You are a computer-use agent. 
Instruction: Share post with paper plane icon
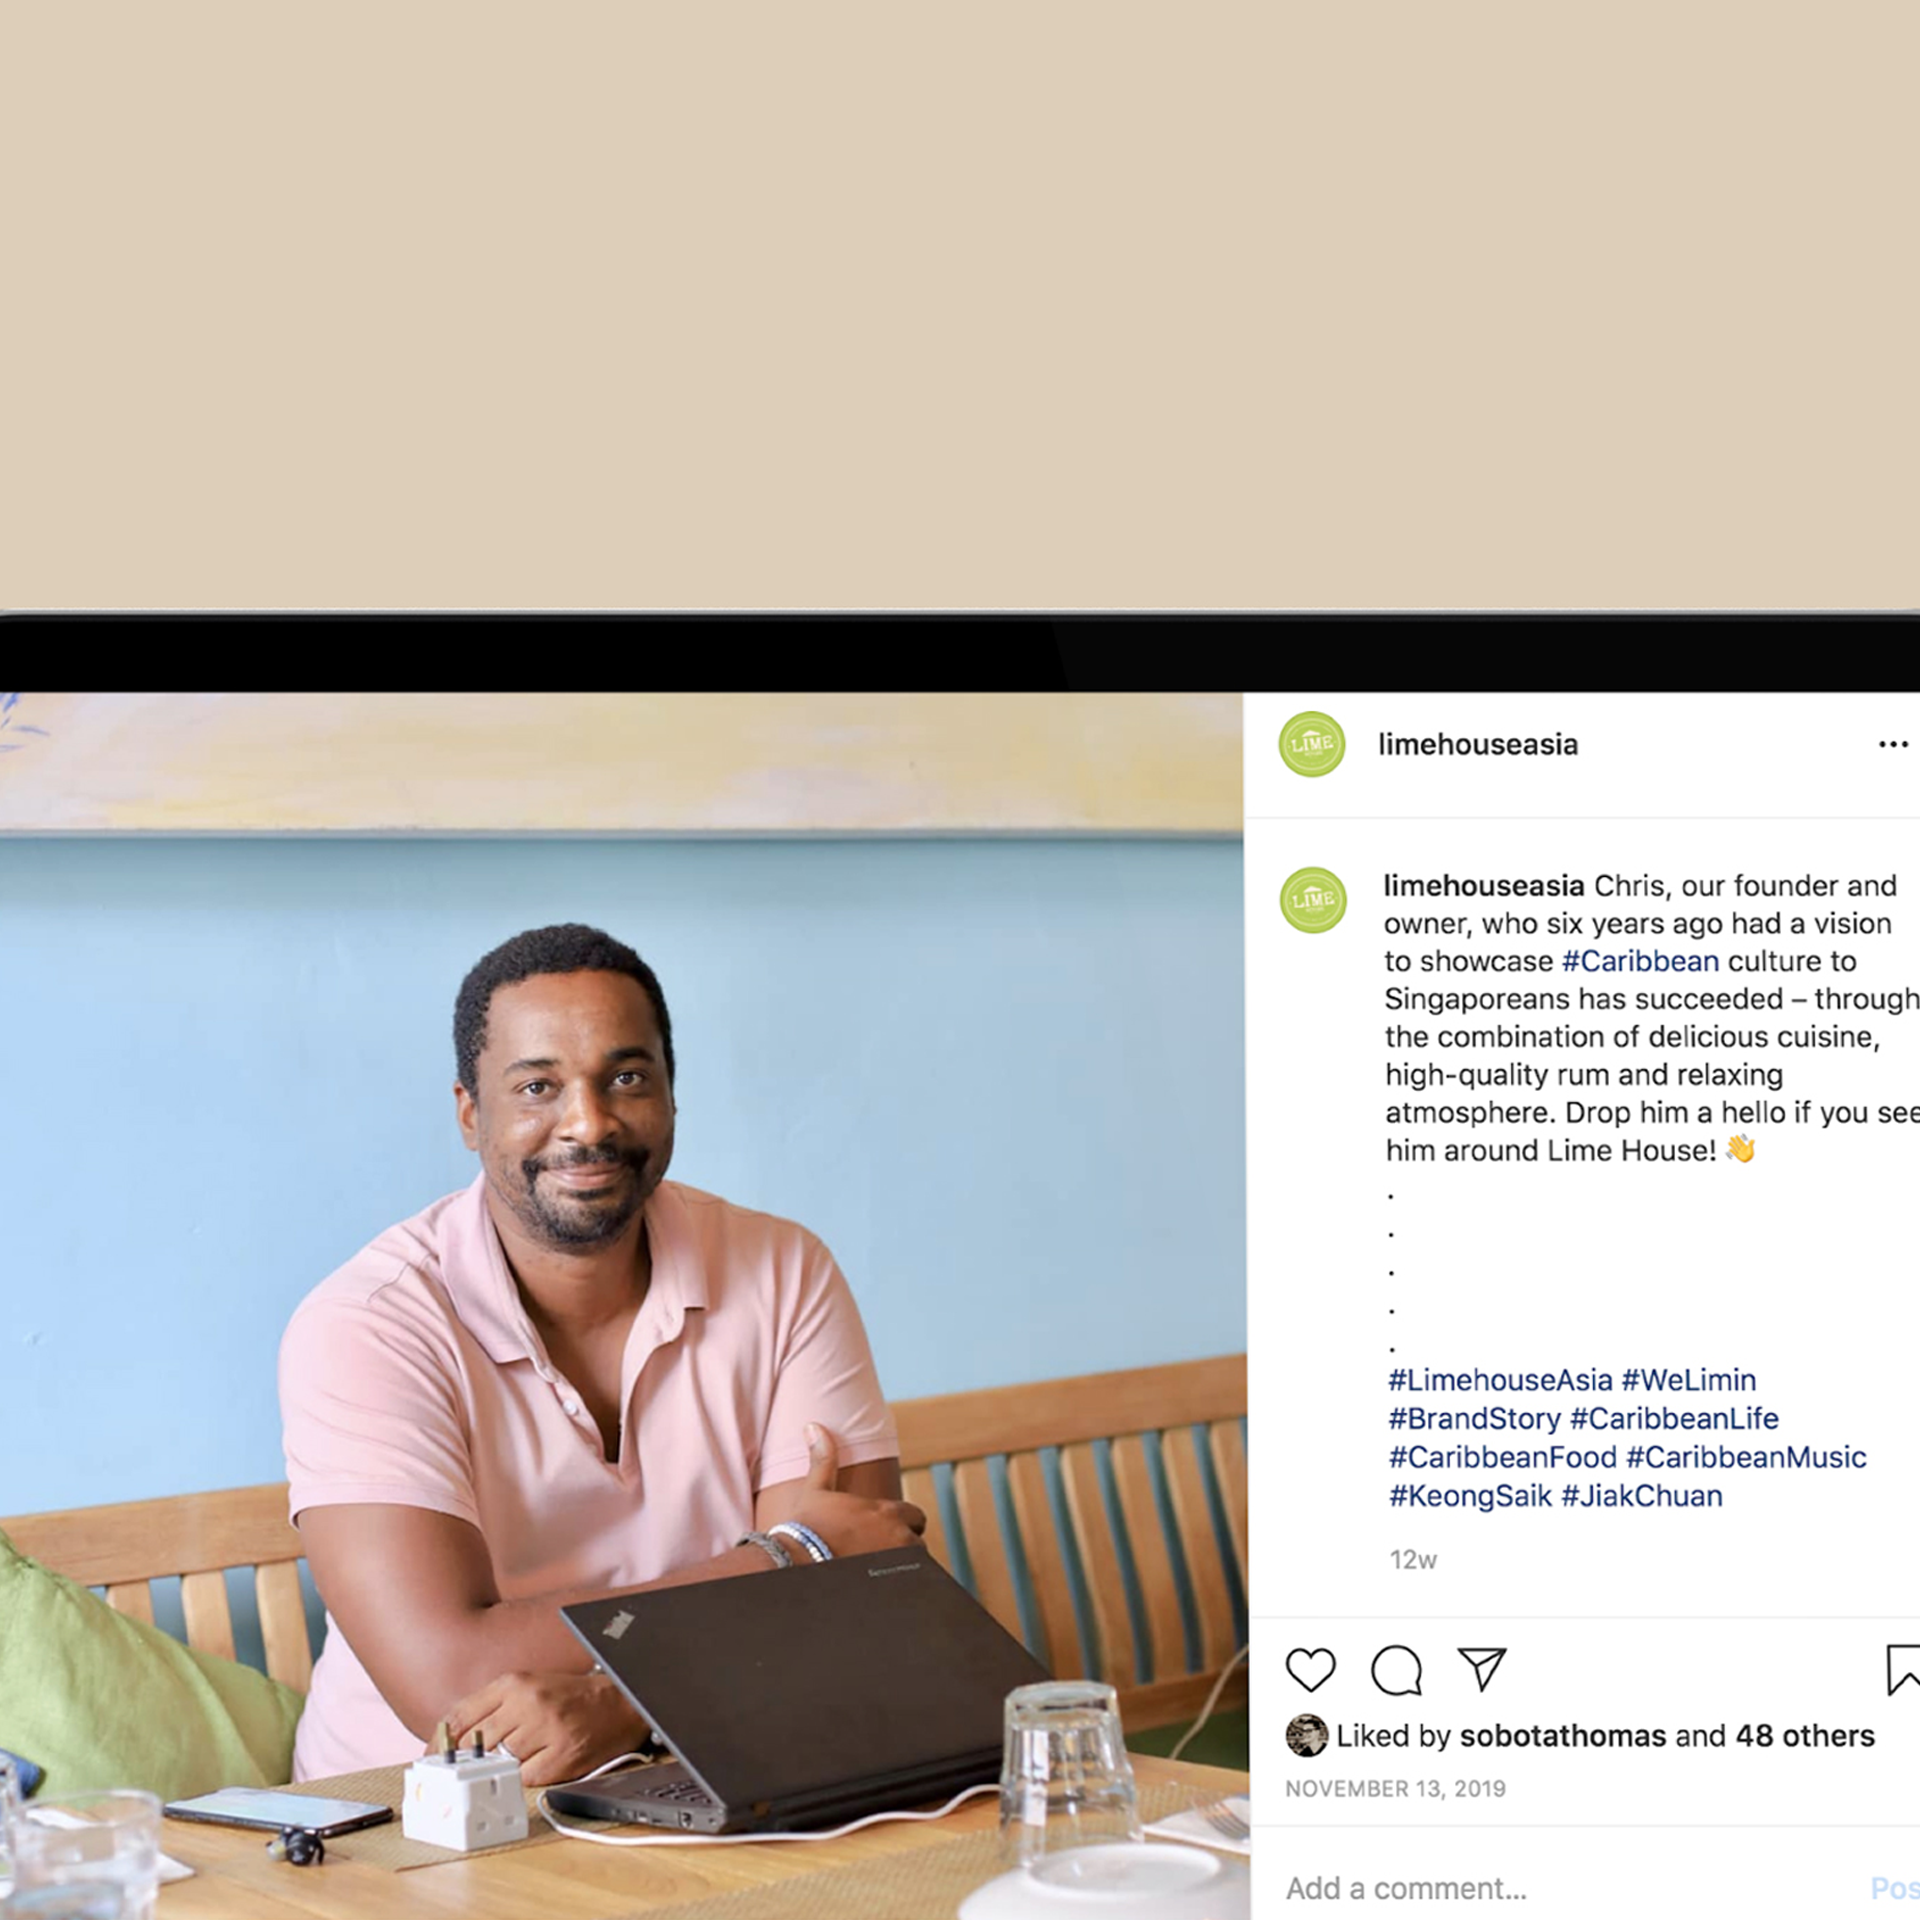click(1482, 1669)
